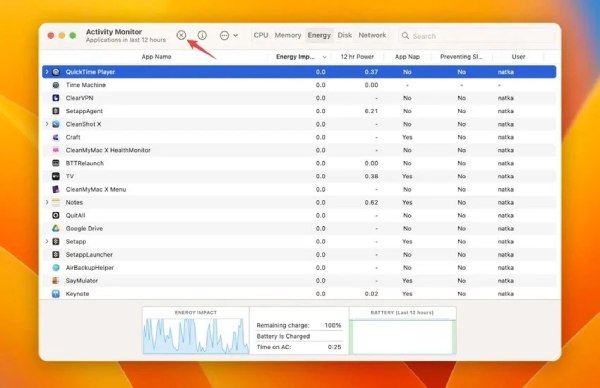Screen dimensions: 600x388
Task: Focus the Search input field
Action: click(476, 36)
